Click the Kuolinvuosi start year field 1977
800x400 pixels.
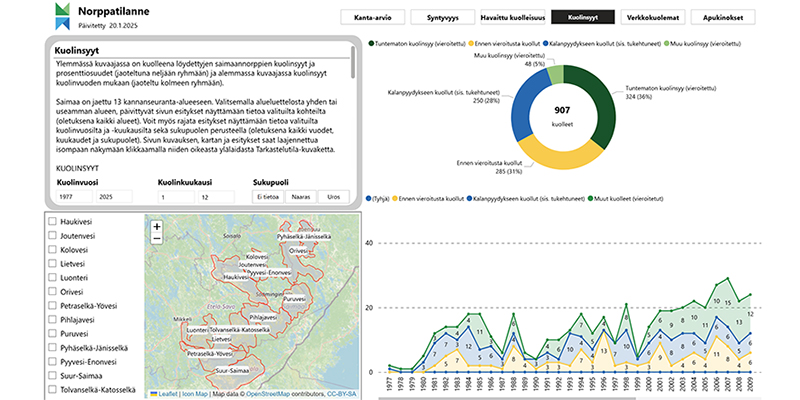pyautogui.click(x=76, y=198)
